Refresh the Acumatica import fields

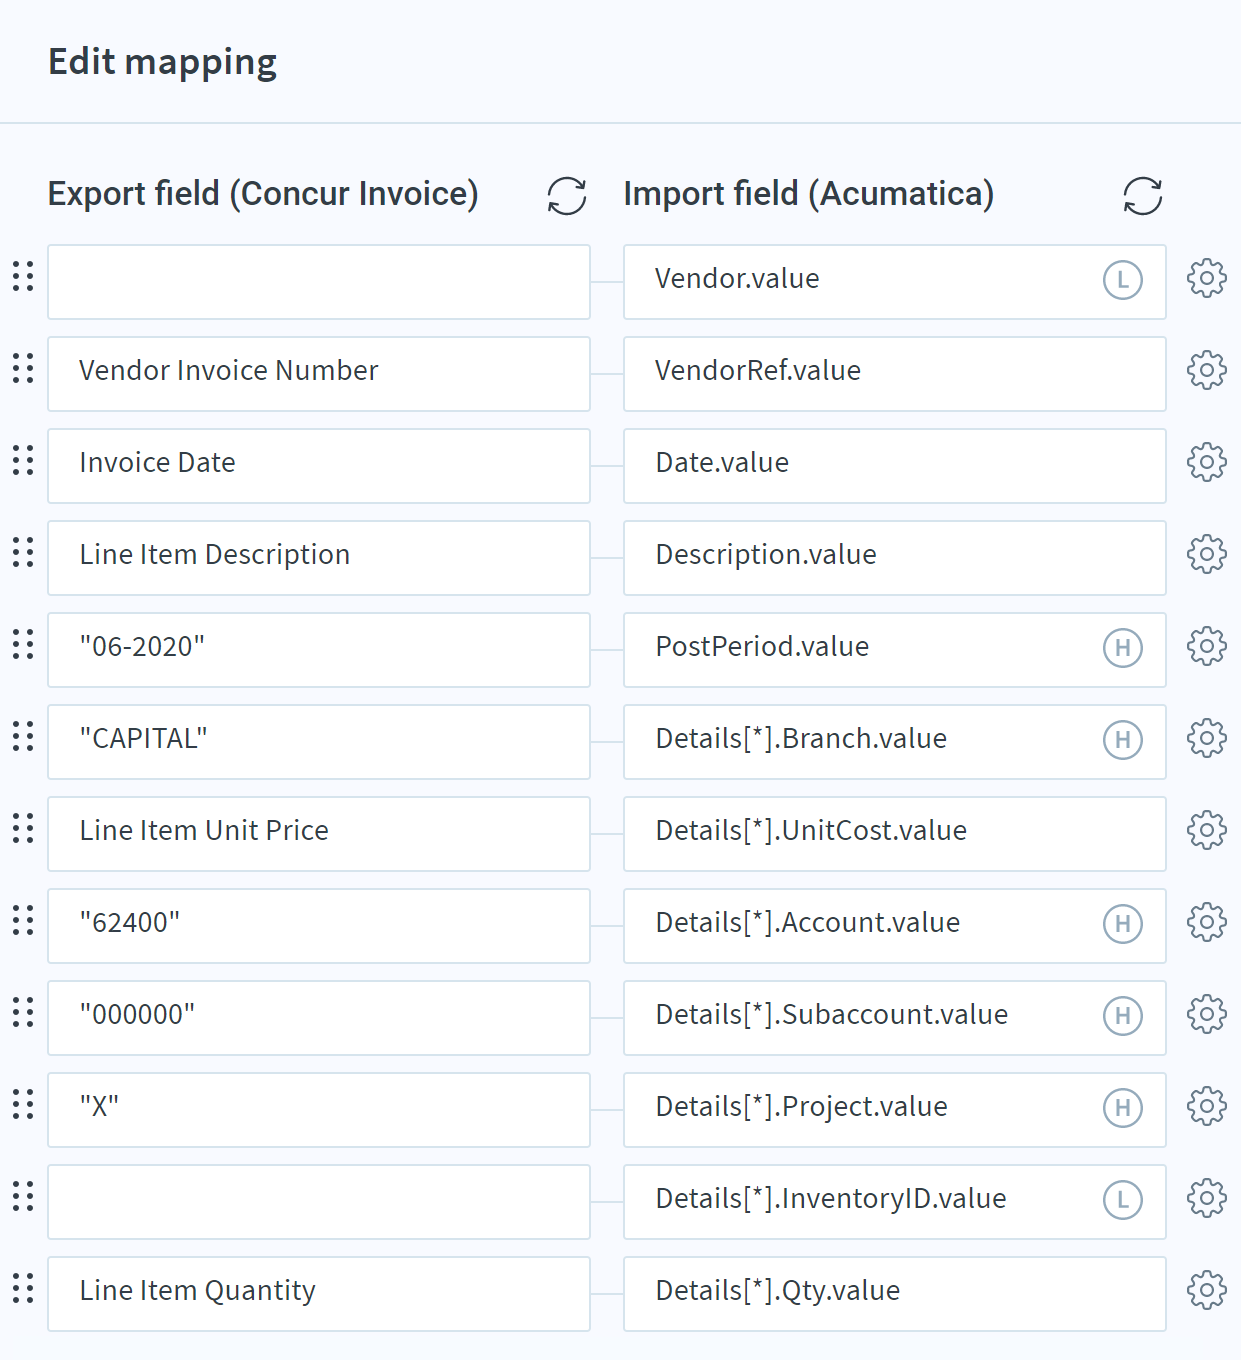coord(1143,196)
